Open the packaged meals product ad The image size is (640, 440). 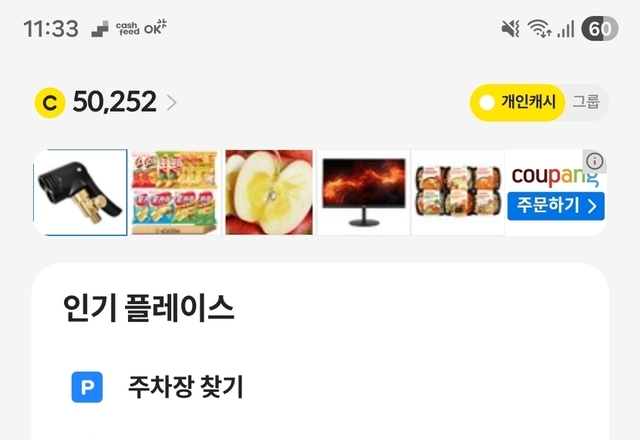pos(458,192)
